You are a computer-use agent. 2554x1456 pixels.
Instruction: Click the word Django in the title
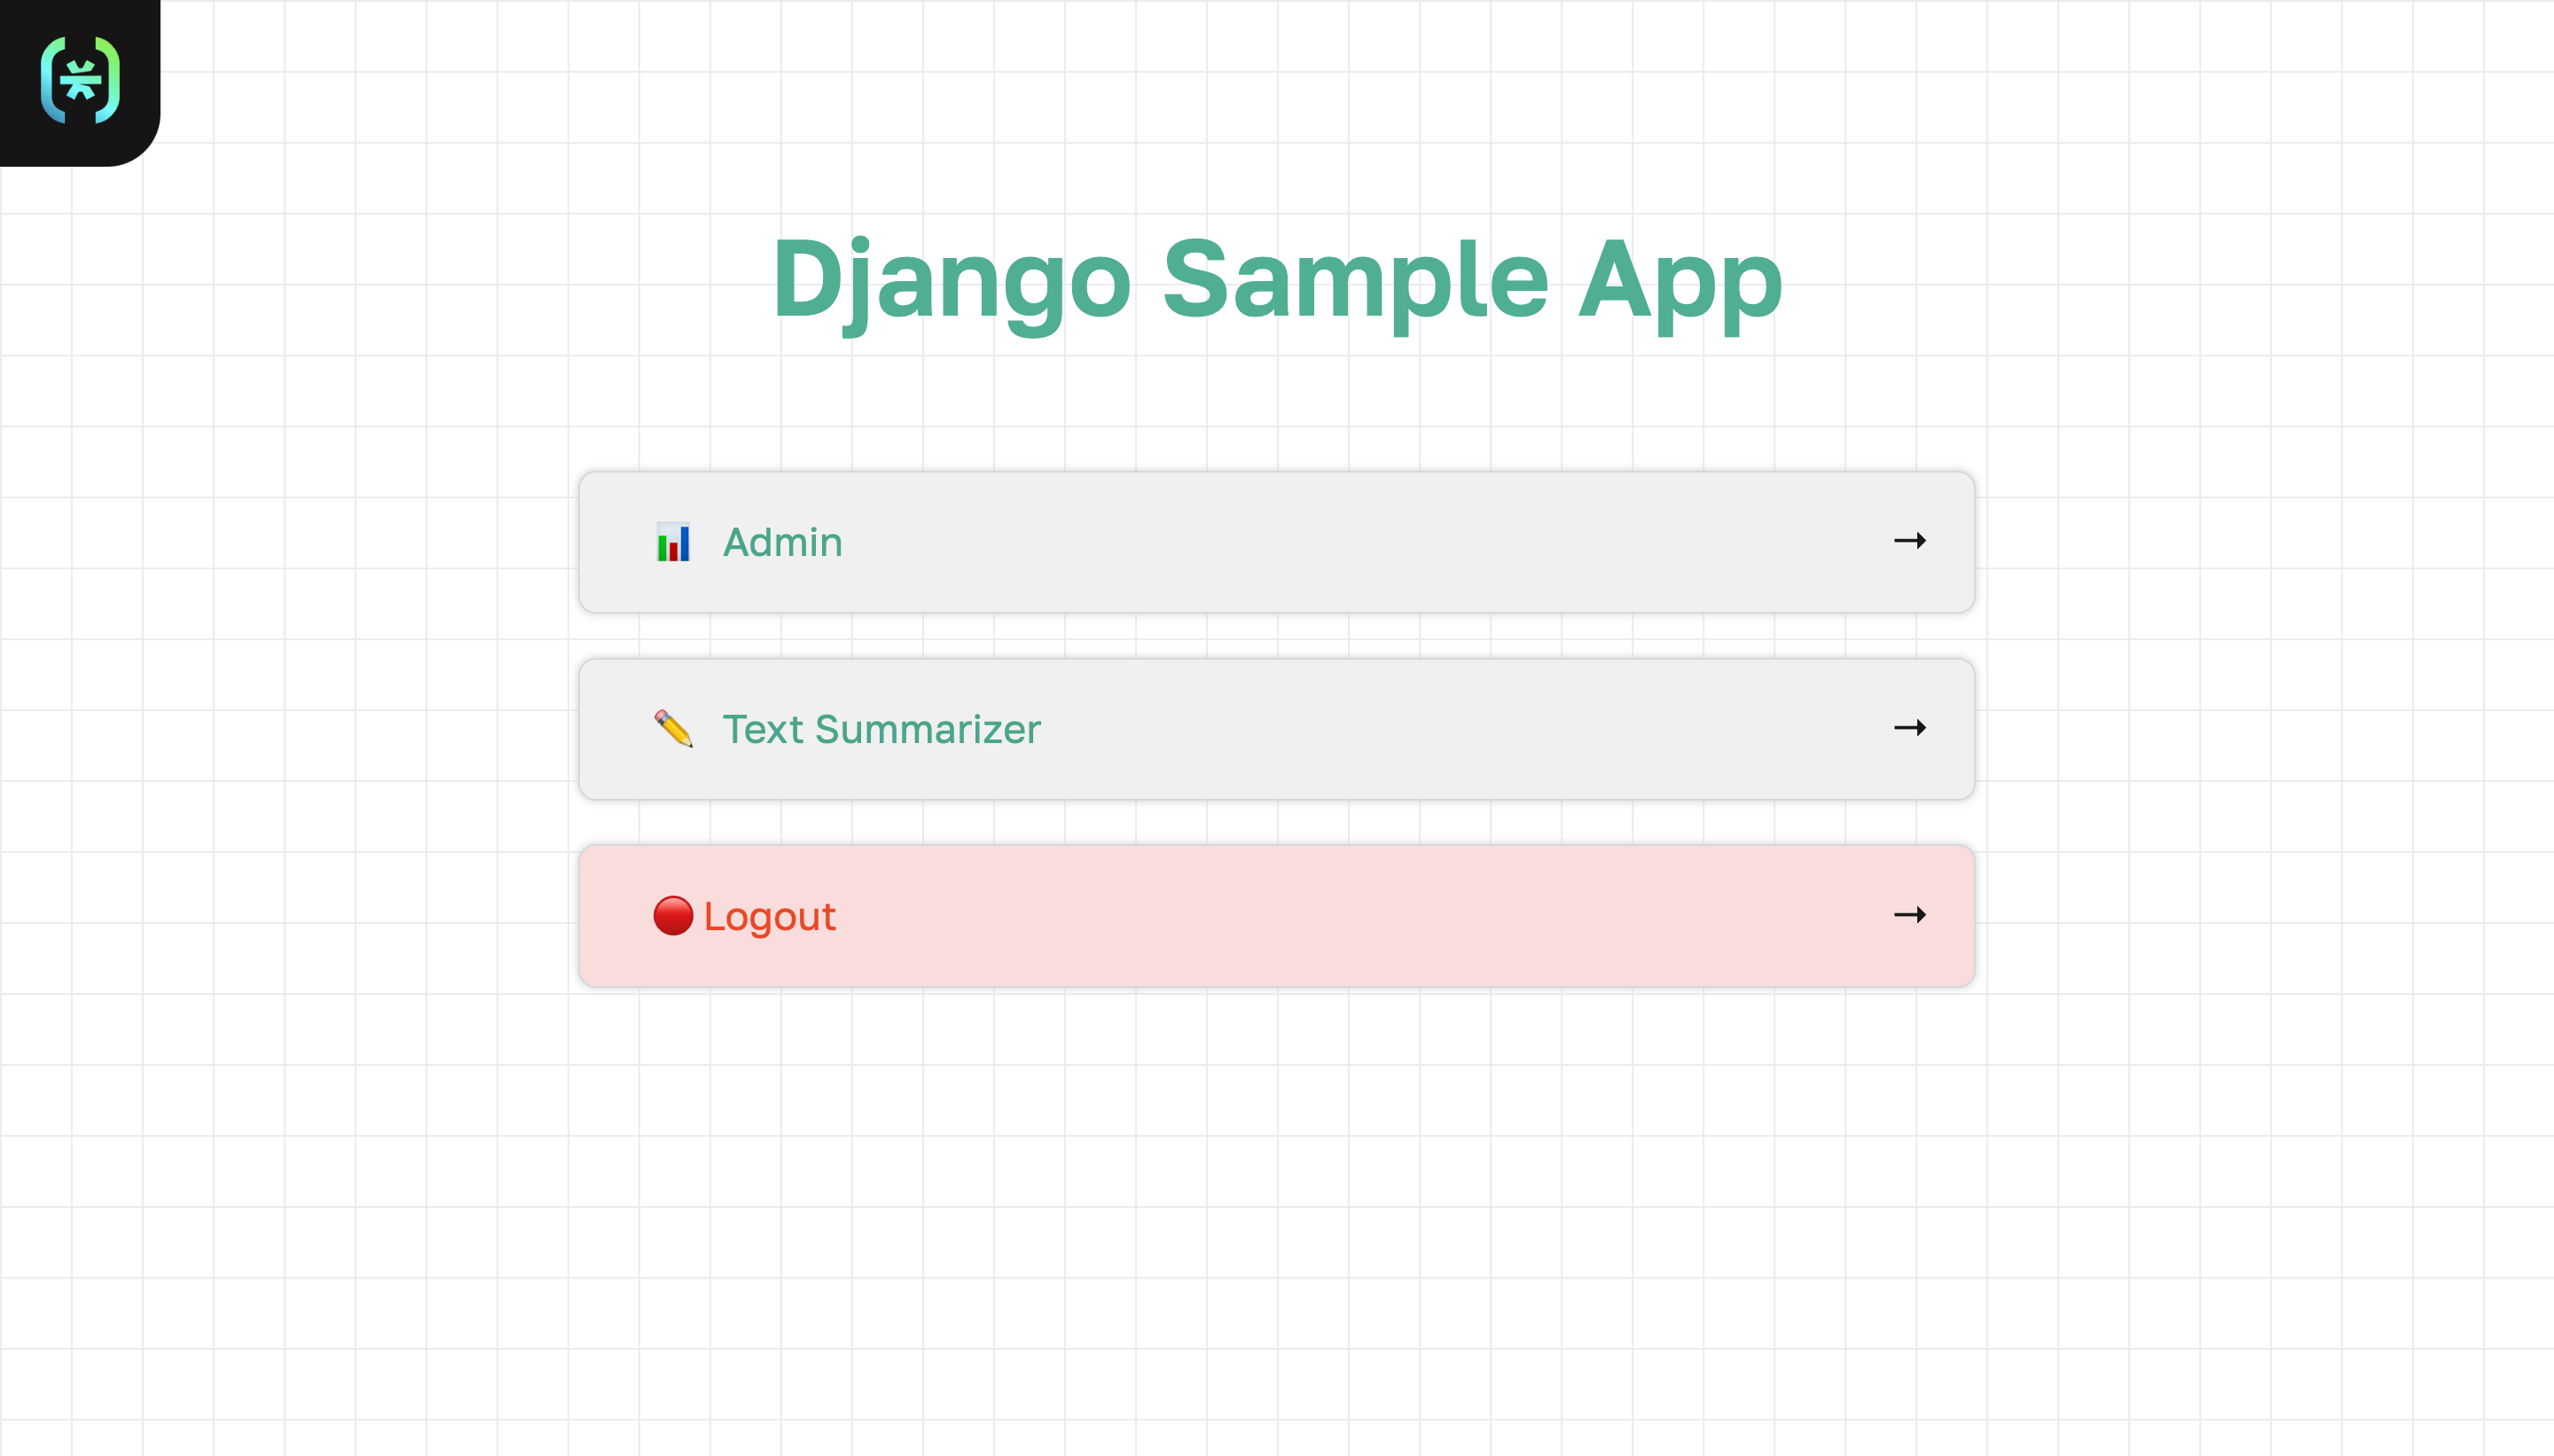point(952,283)
